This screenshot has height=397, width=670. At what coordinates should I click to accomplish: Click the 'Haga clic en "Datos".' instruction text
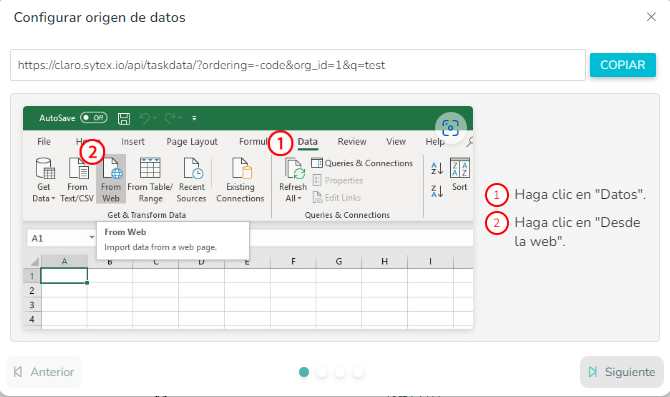pos(580,194)
